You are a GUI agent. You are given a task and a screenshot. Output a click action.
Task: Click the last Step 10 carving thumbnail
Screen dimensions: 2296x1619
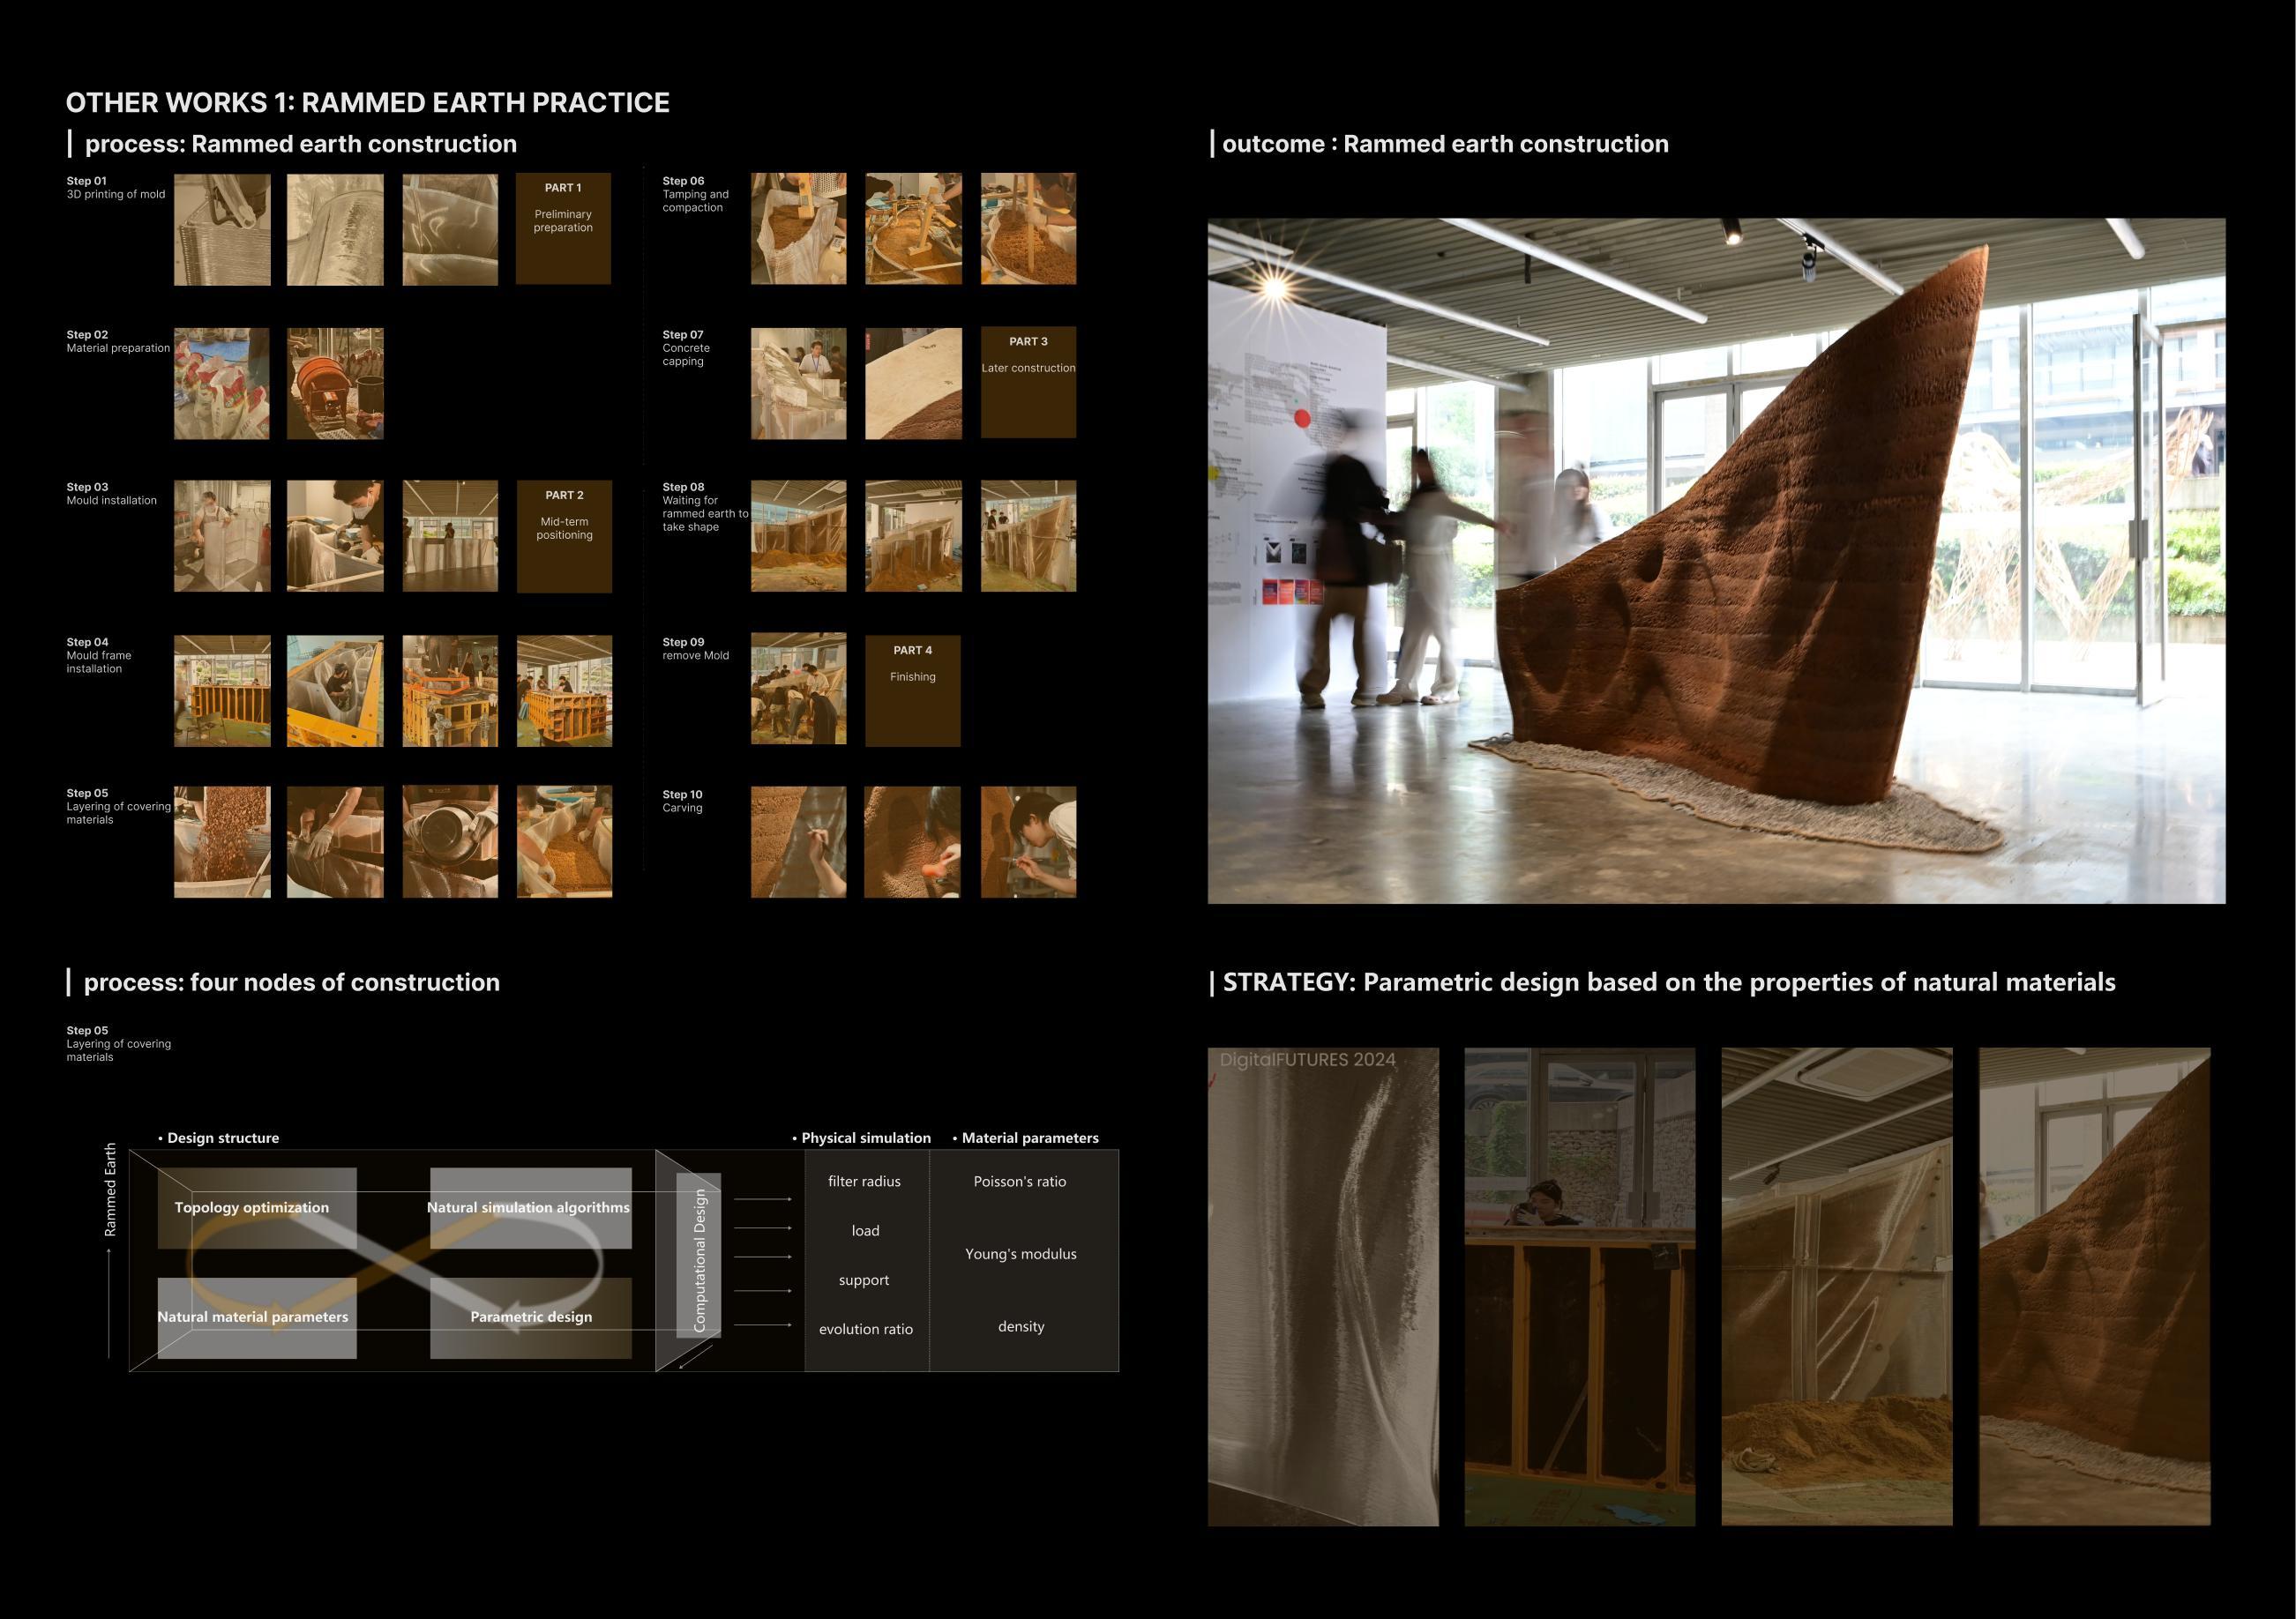pyautogui.click(x=1028, y=841)
